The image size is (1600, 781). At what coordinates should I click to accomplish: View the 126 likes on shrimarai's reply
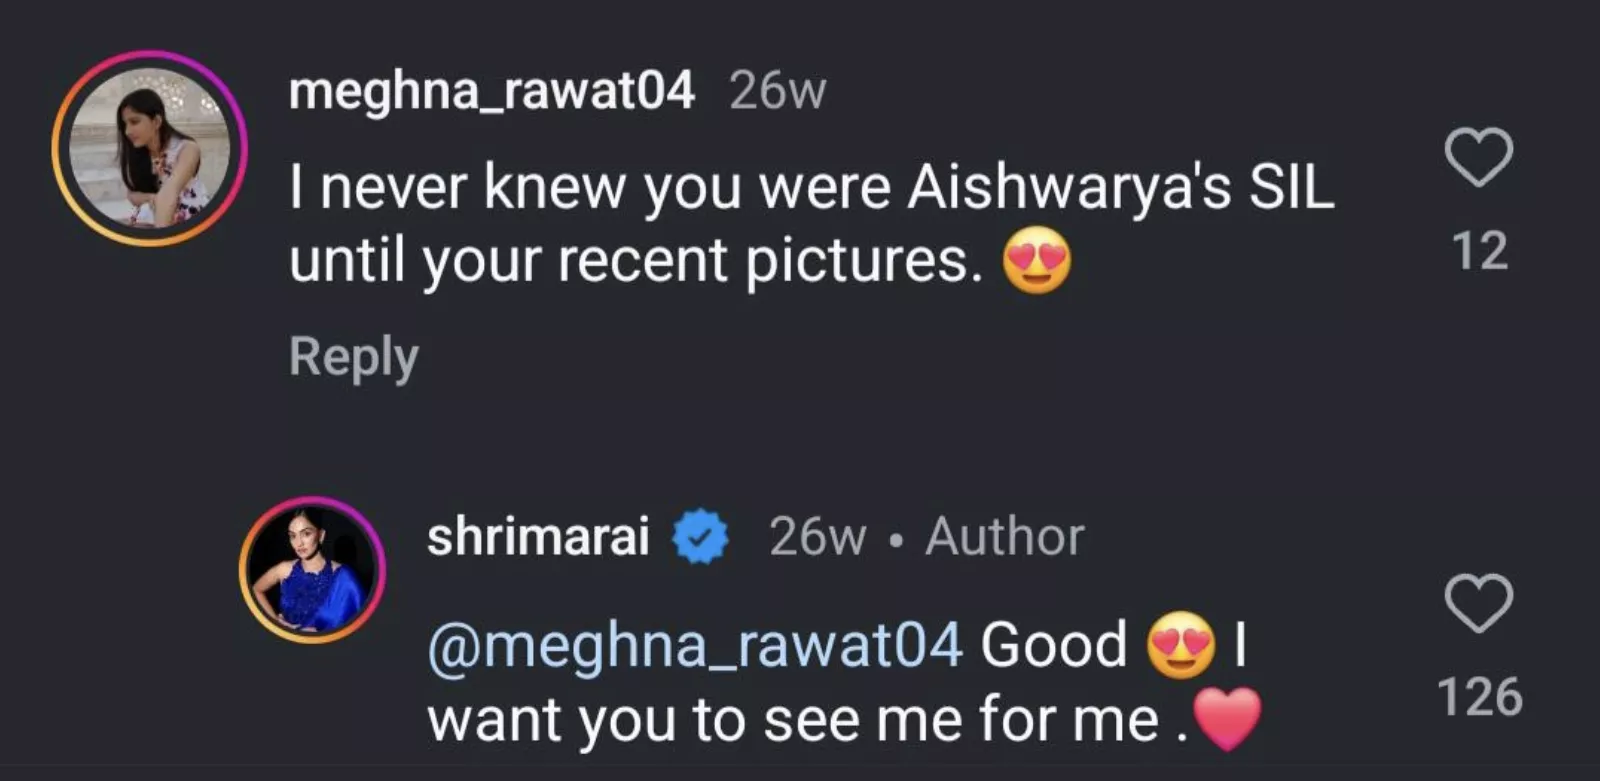(x=1479, y=697)
